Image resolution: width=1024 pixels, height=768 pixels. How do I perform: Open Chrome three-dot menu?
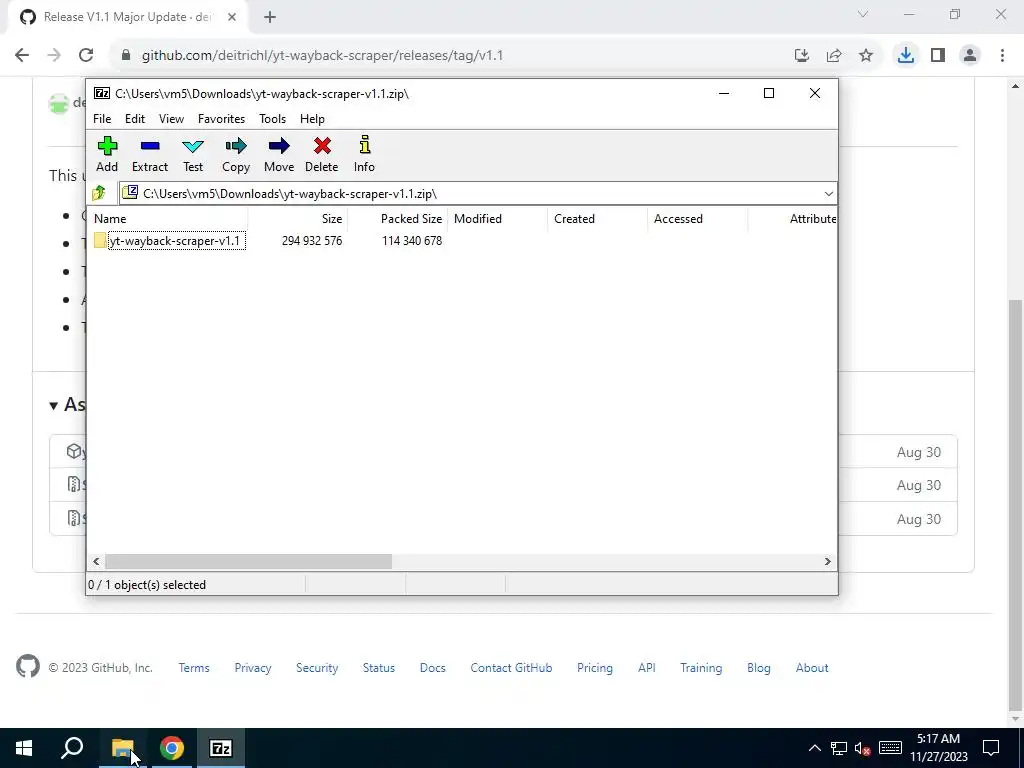pos(1002,56)
